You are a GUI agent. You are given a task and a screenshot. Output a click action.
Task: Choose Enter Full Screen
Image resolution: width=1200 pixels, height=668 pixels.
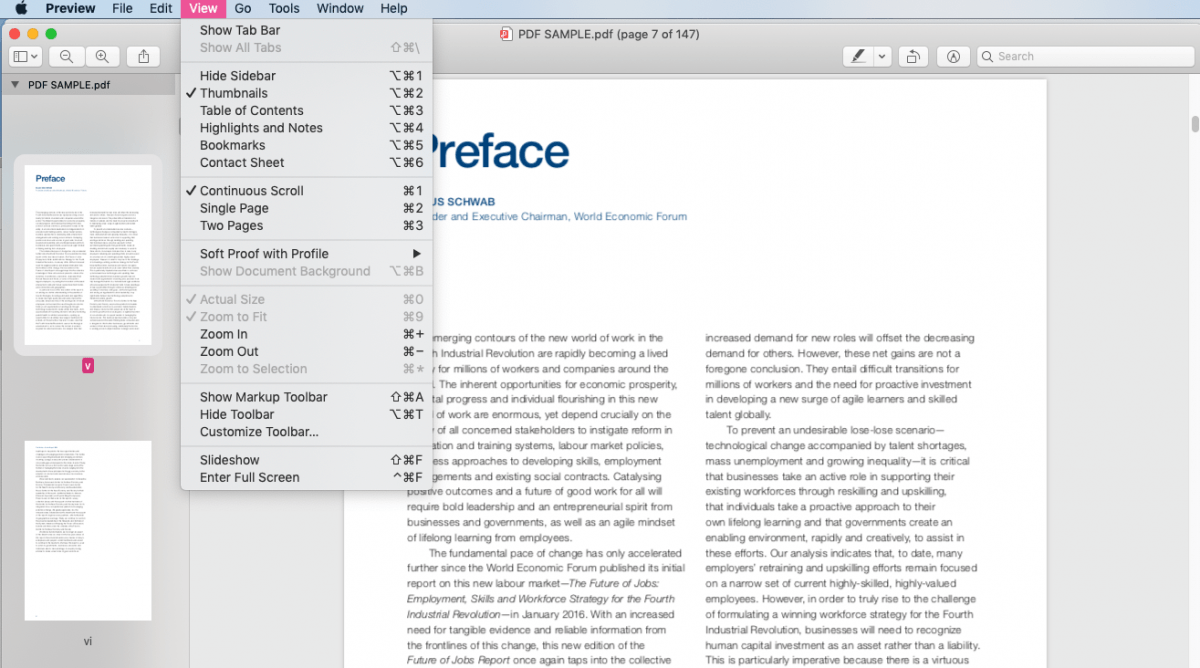pos(307,477)
